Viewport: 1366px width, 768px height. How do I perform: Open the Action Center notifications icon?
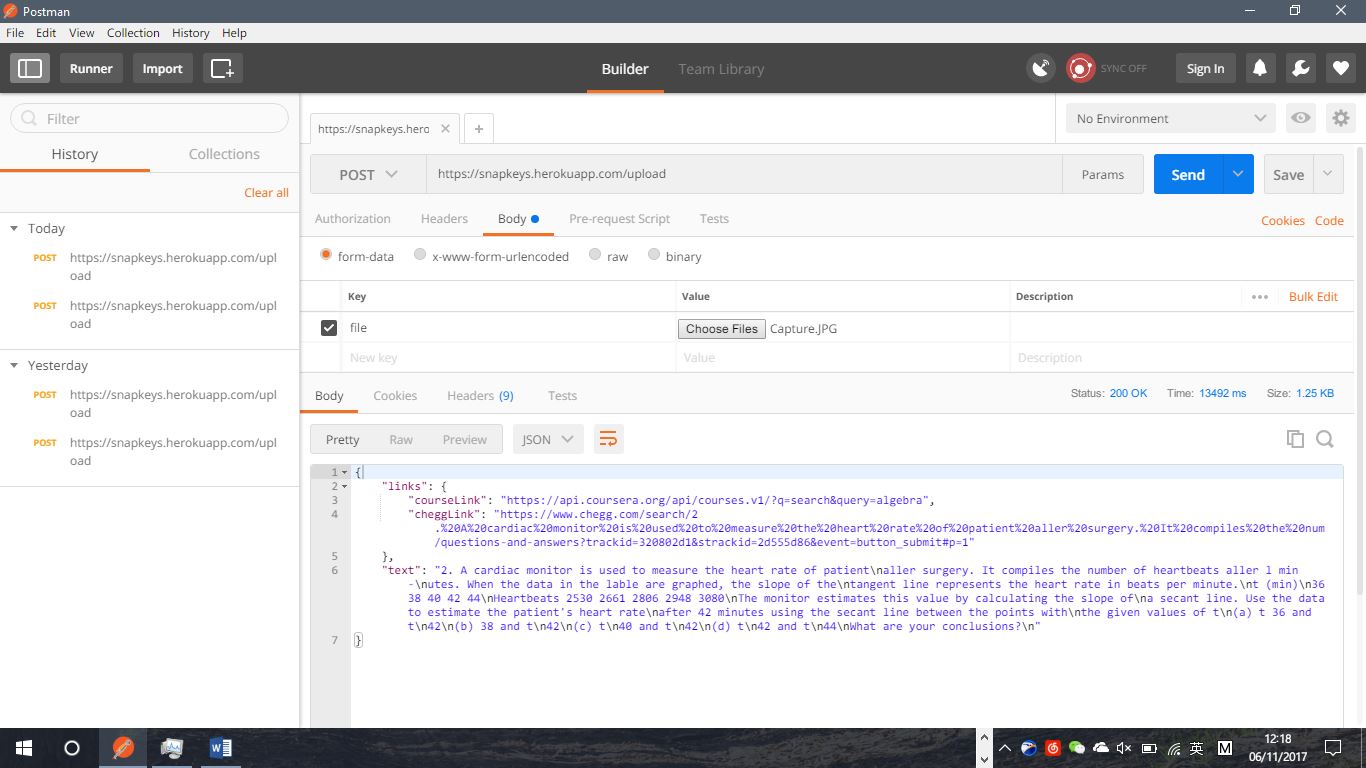coord(1332,748)
